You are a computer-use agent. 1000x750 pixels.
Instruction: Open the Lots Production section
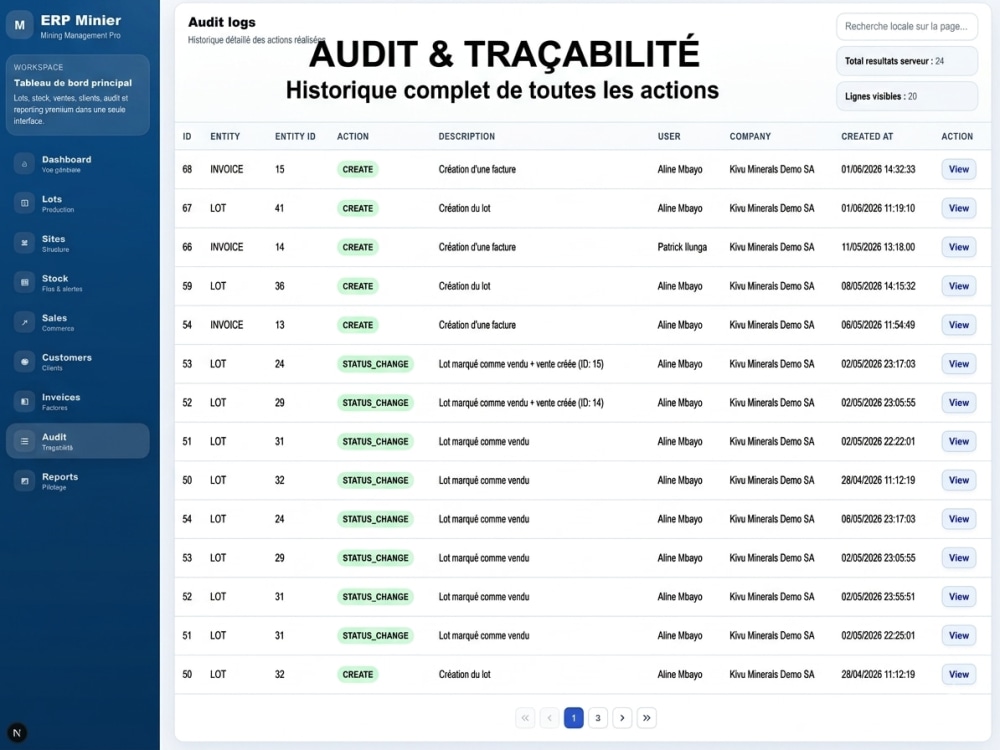[x=78, y=203]
